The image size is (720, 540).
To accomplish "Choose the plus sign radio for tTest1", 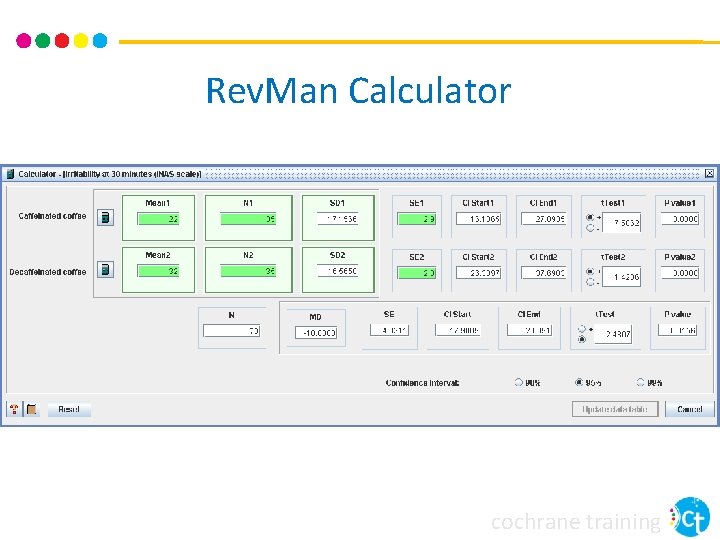I will tap(590, 217).
